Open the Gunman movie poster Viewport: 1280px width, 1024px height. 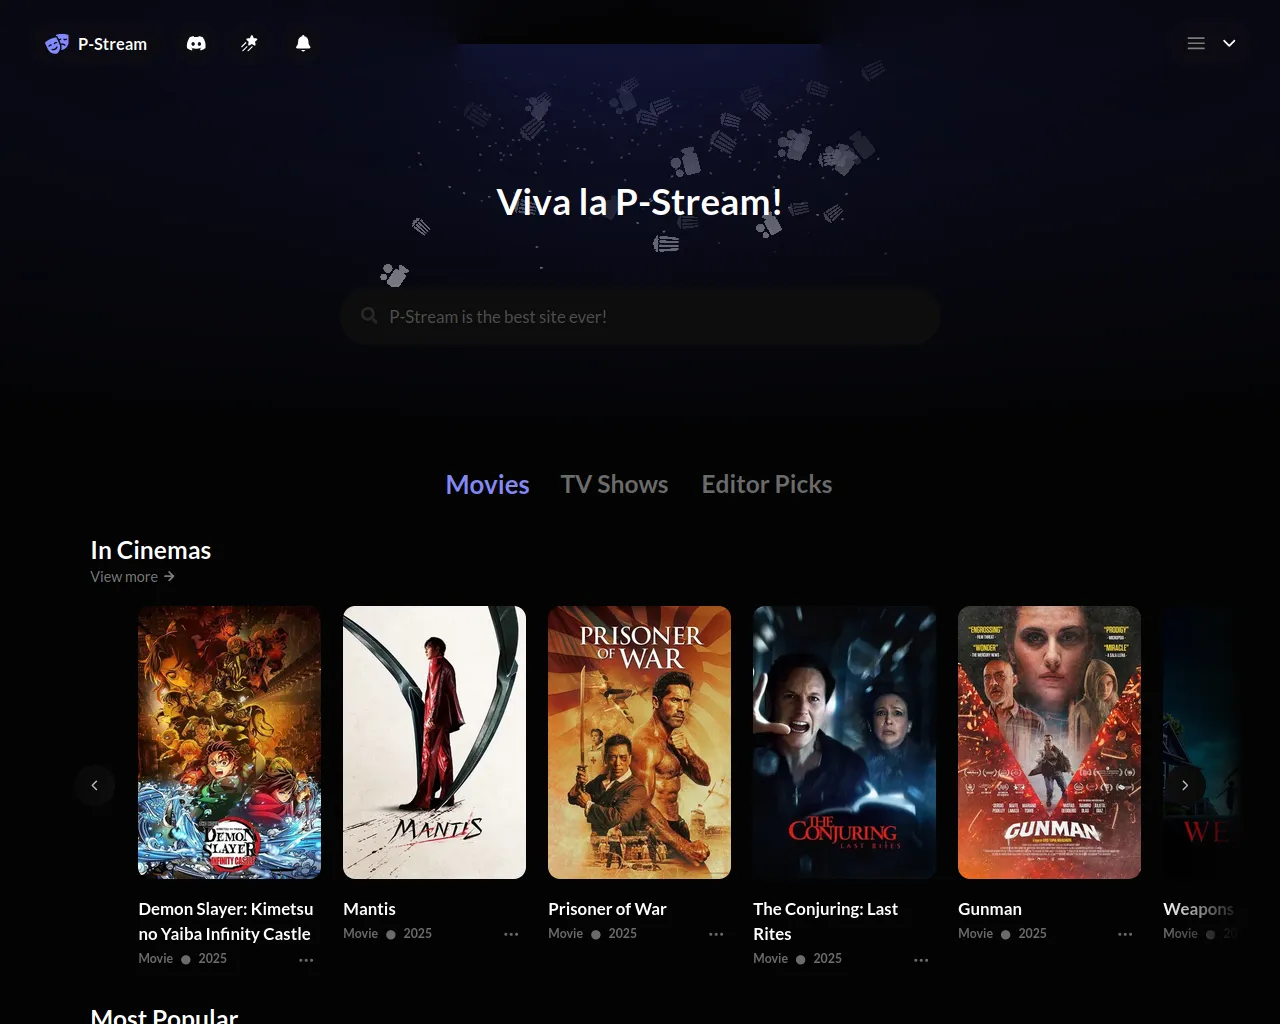(1049, 742)
